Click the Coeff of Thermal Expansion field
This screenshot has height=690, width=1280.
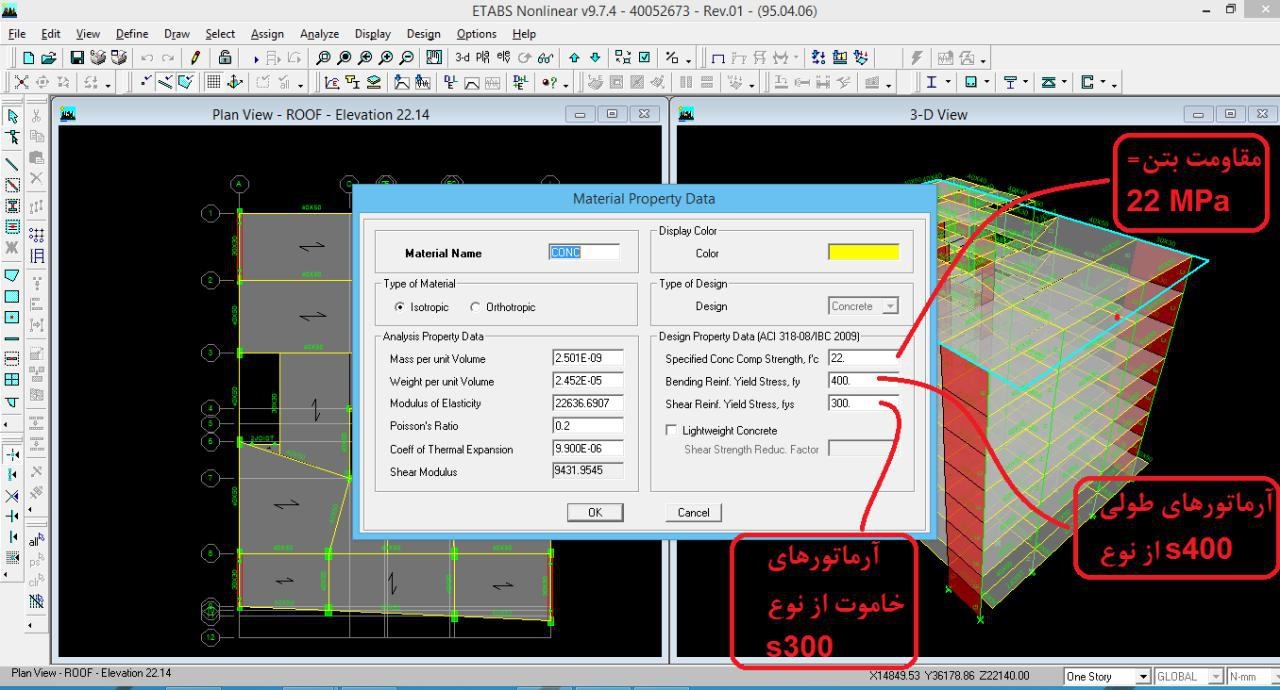[588, 449]
